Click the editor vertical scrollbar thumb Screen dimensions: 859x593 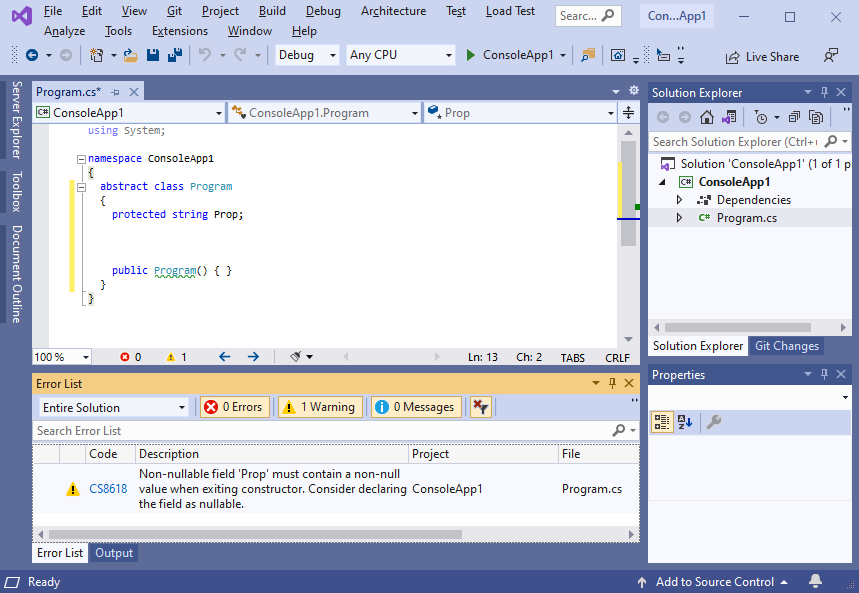(x=628, y=193)
